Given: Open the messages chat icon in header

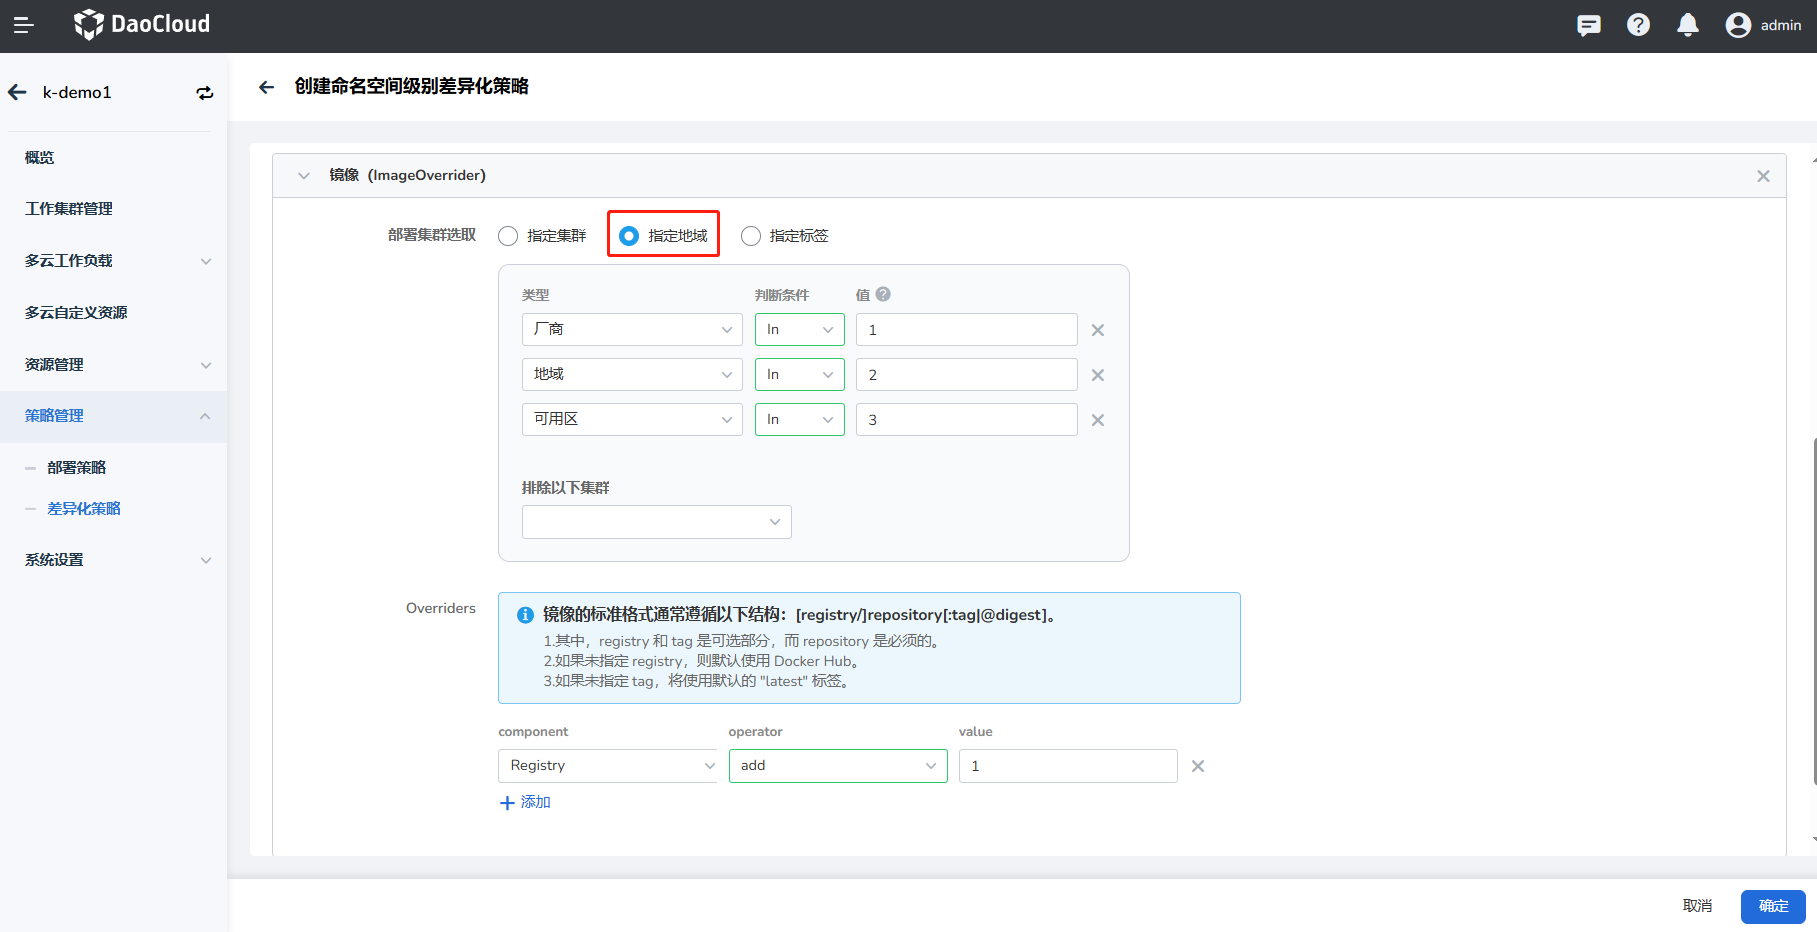Looking at the screenshot, I should (x=1588, y=25).
